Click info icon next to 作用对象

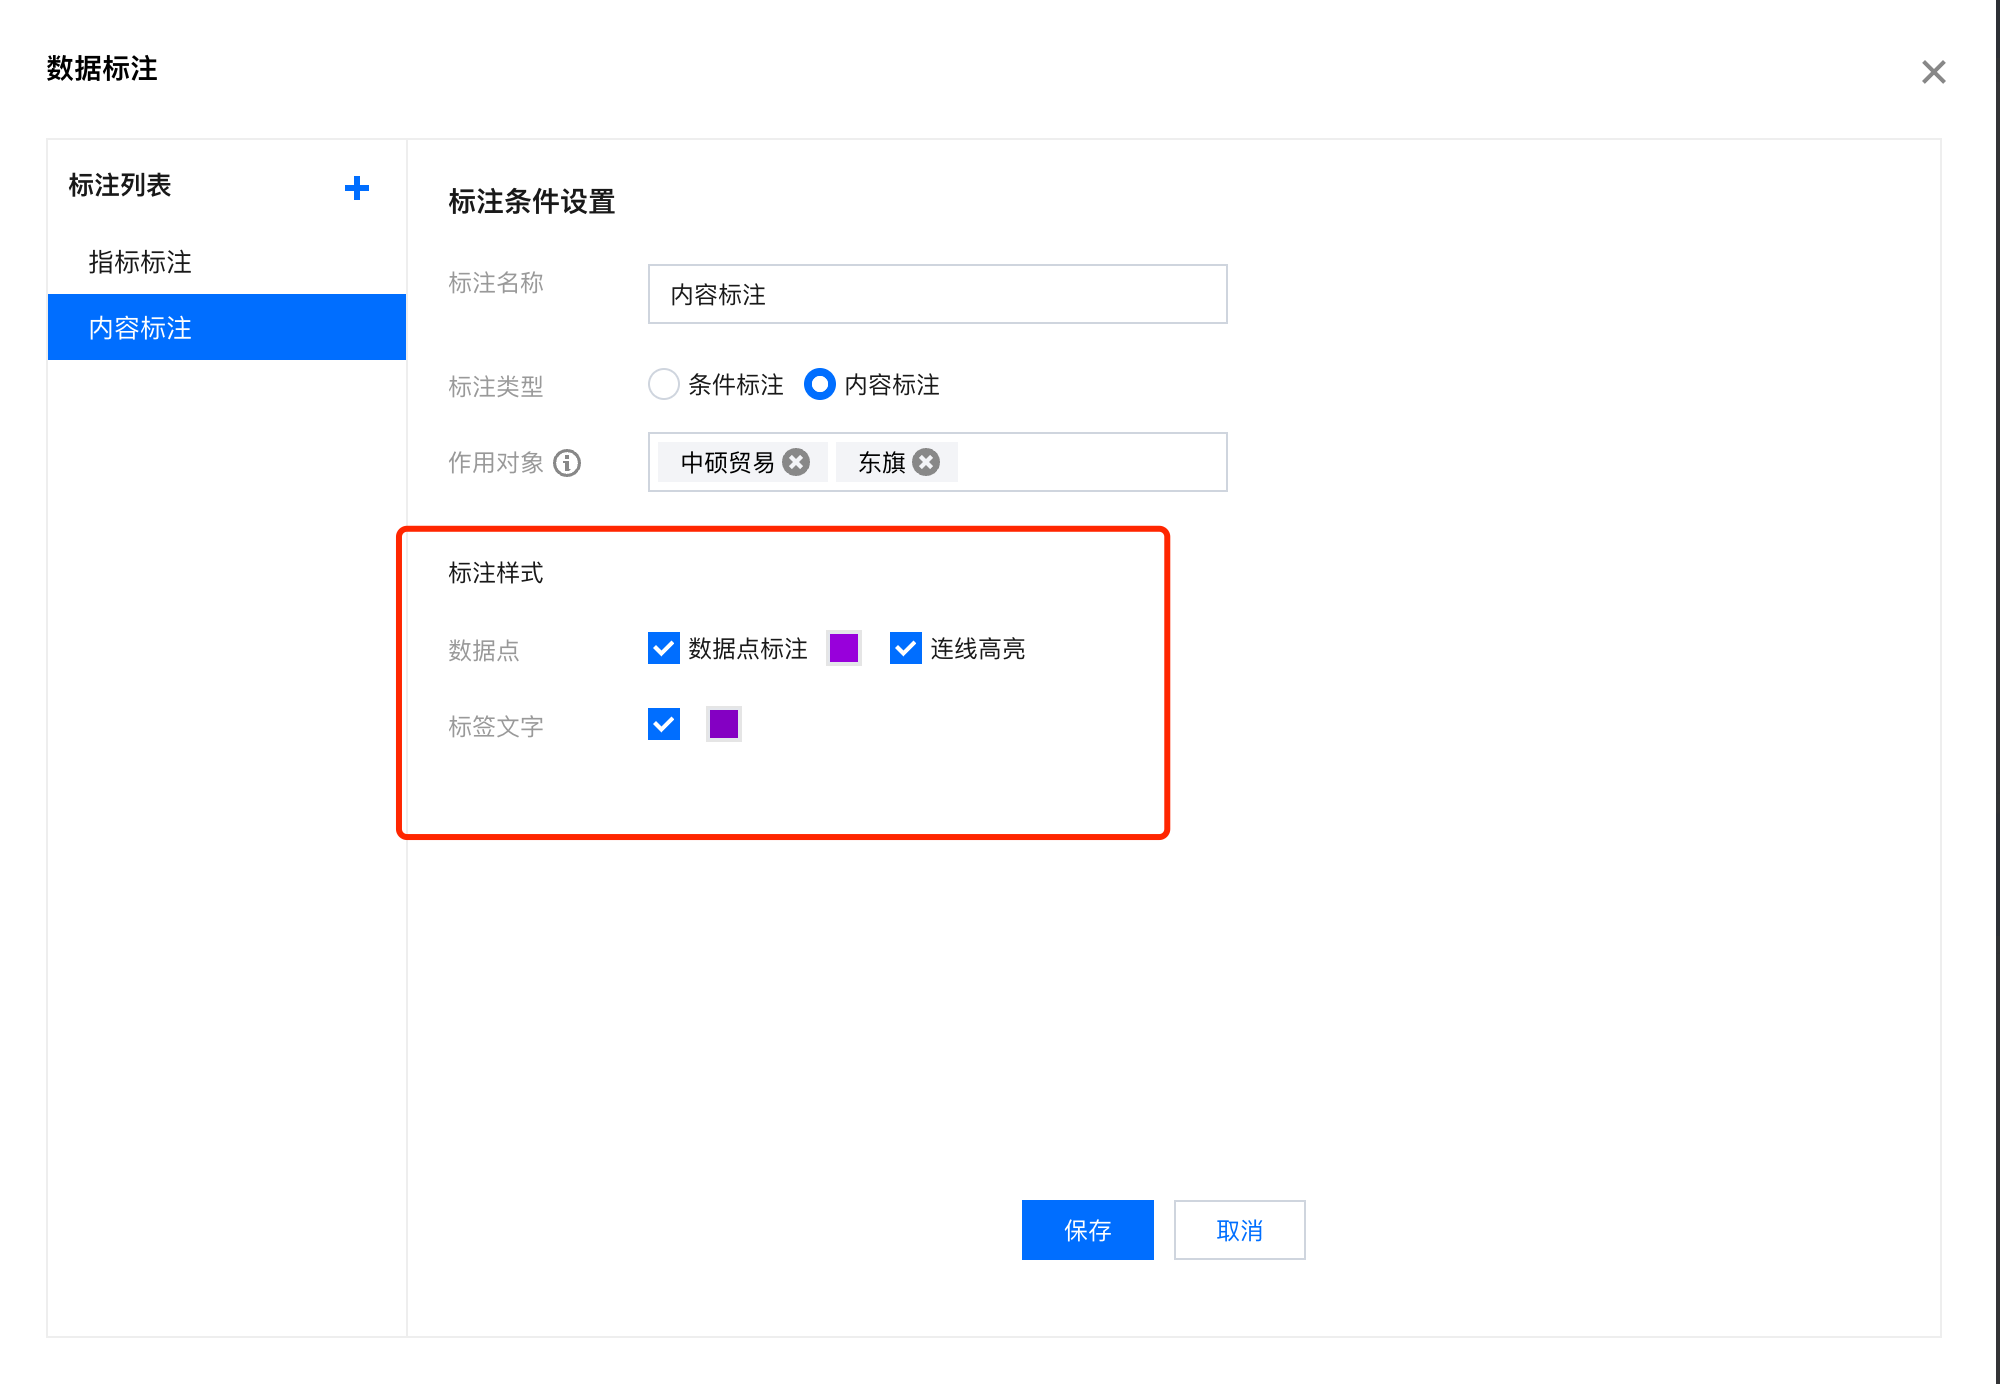[x=567, y=463]
